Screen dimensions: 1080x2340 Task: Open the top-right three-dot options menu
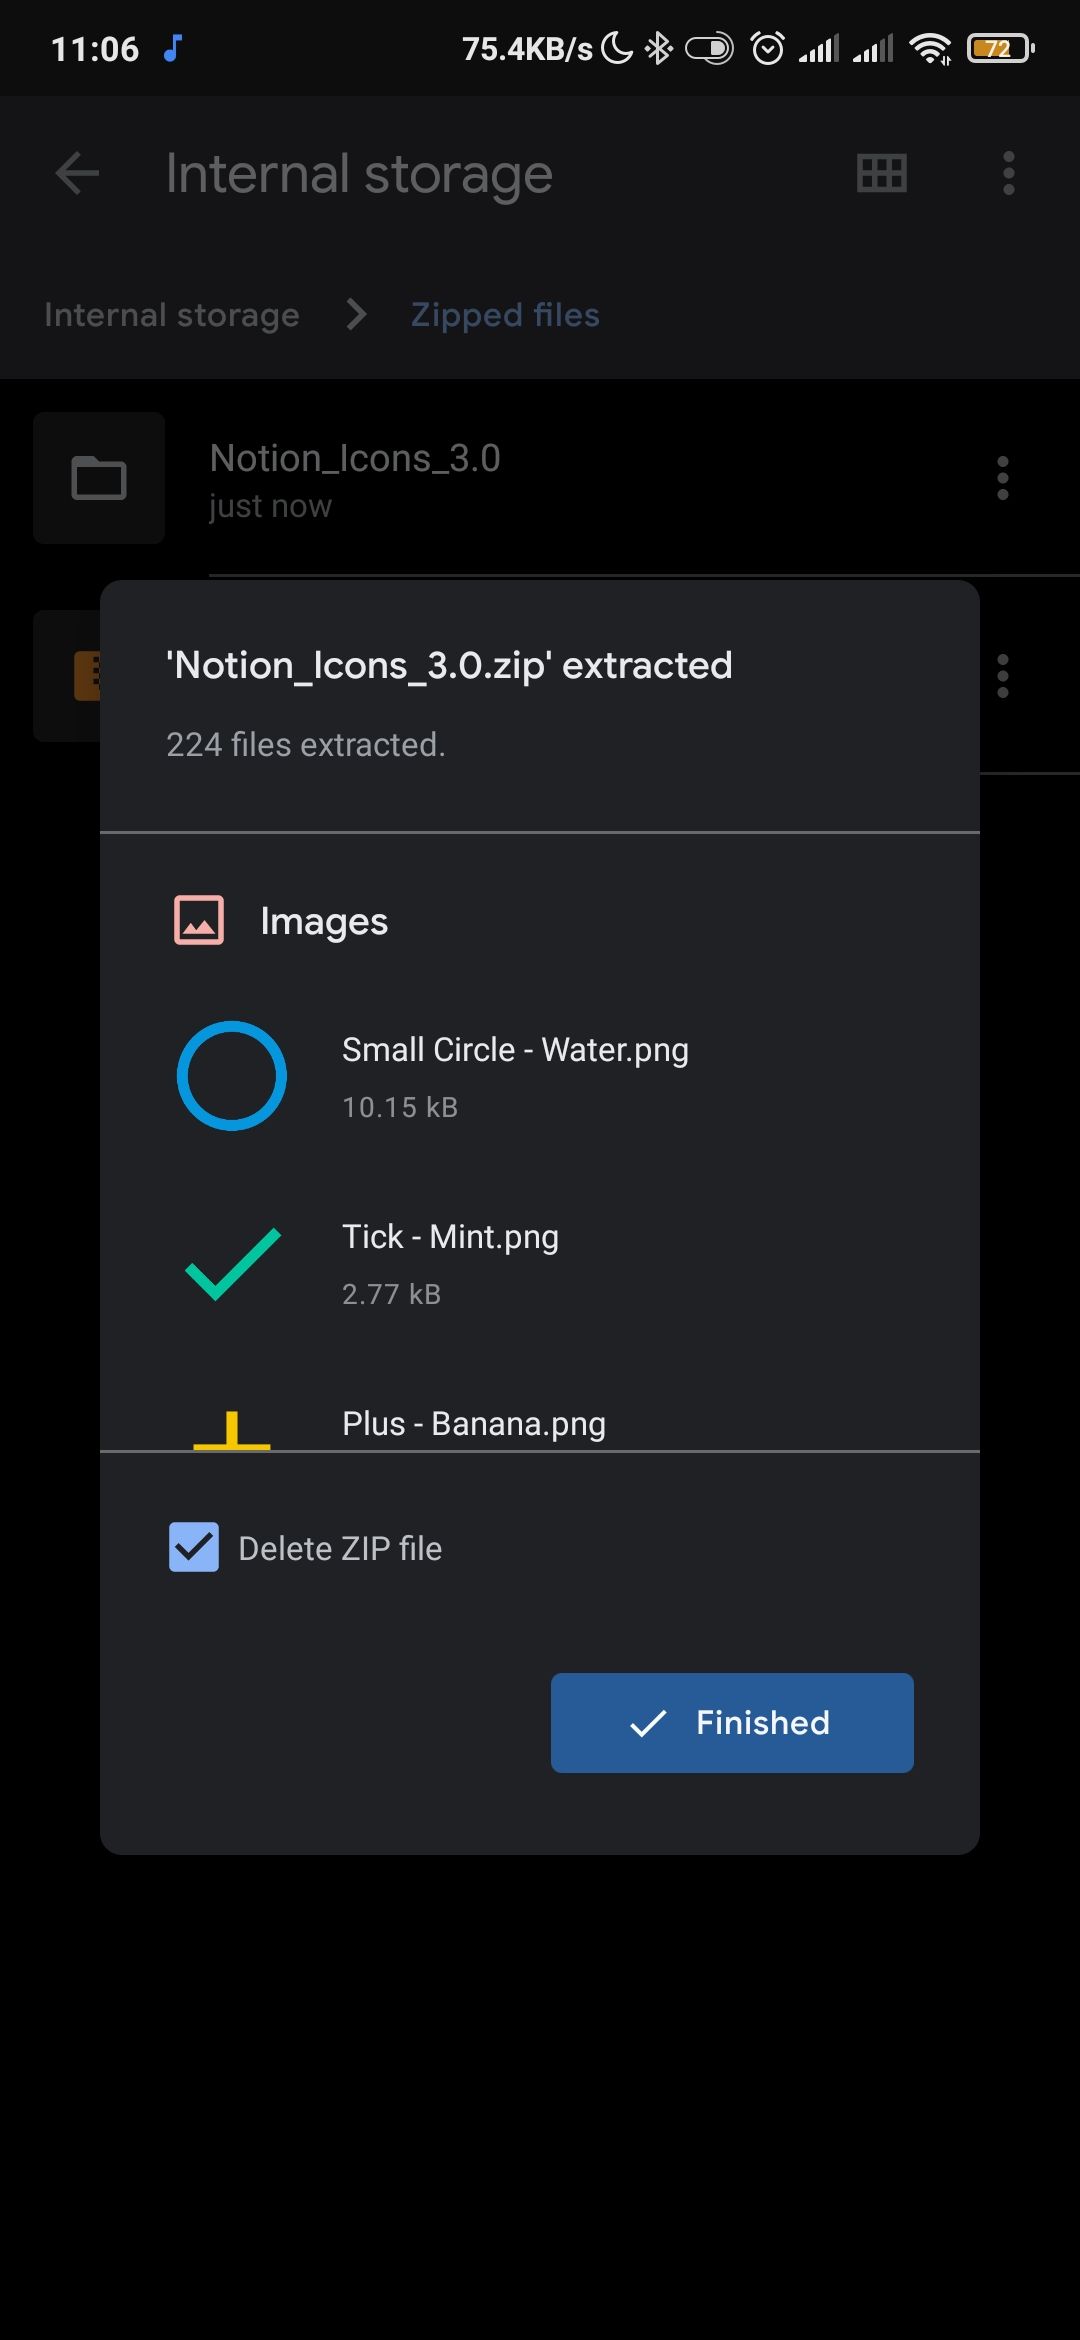point(1008,173)
